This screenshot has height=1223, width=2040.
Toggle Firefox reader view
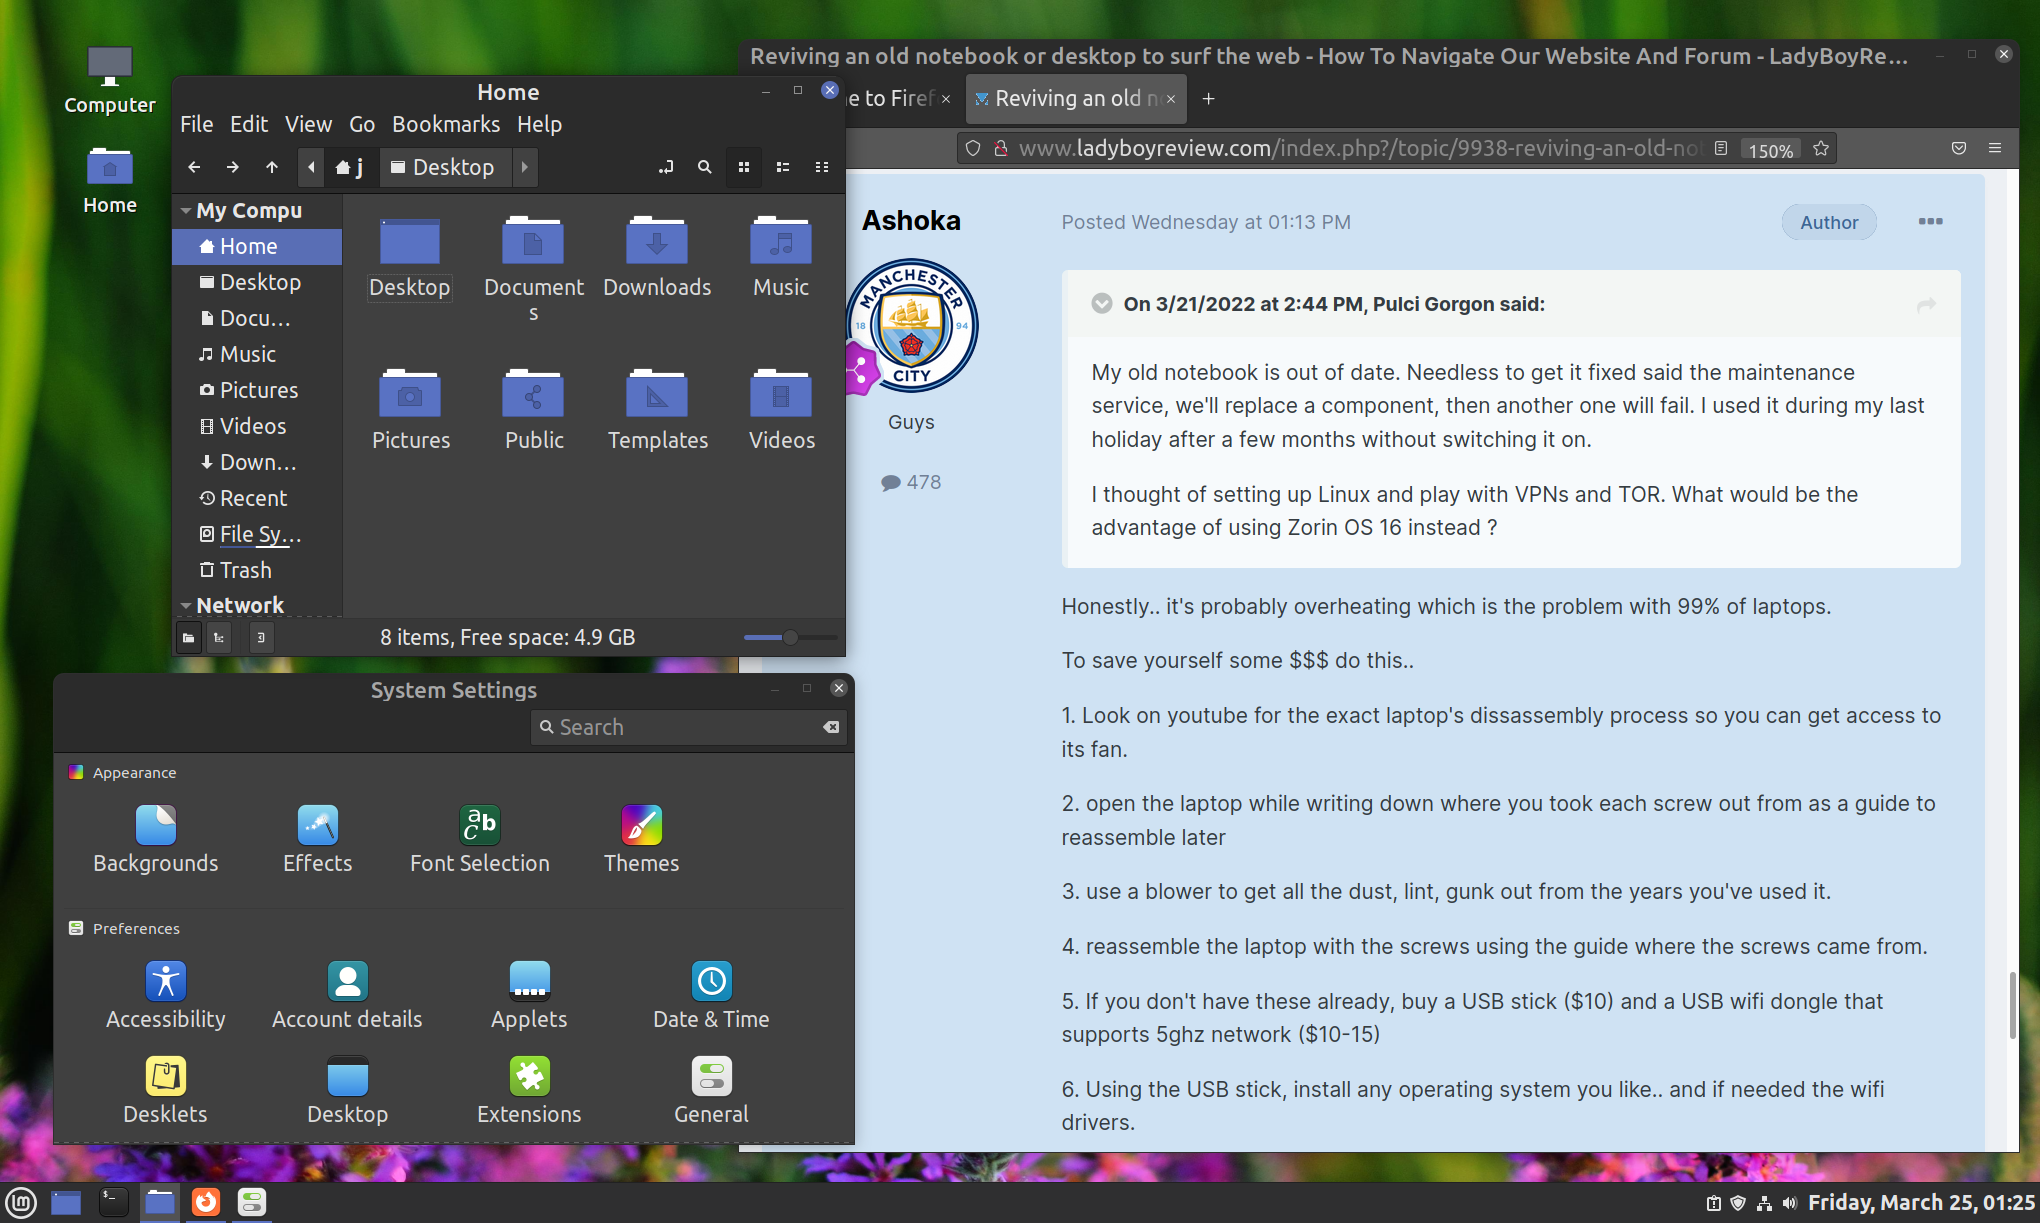1721,148
